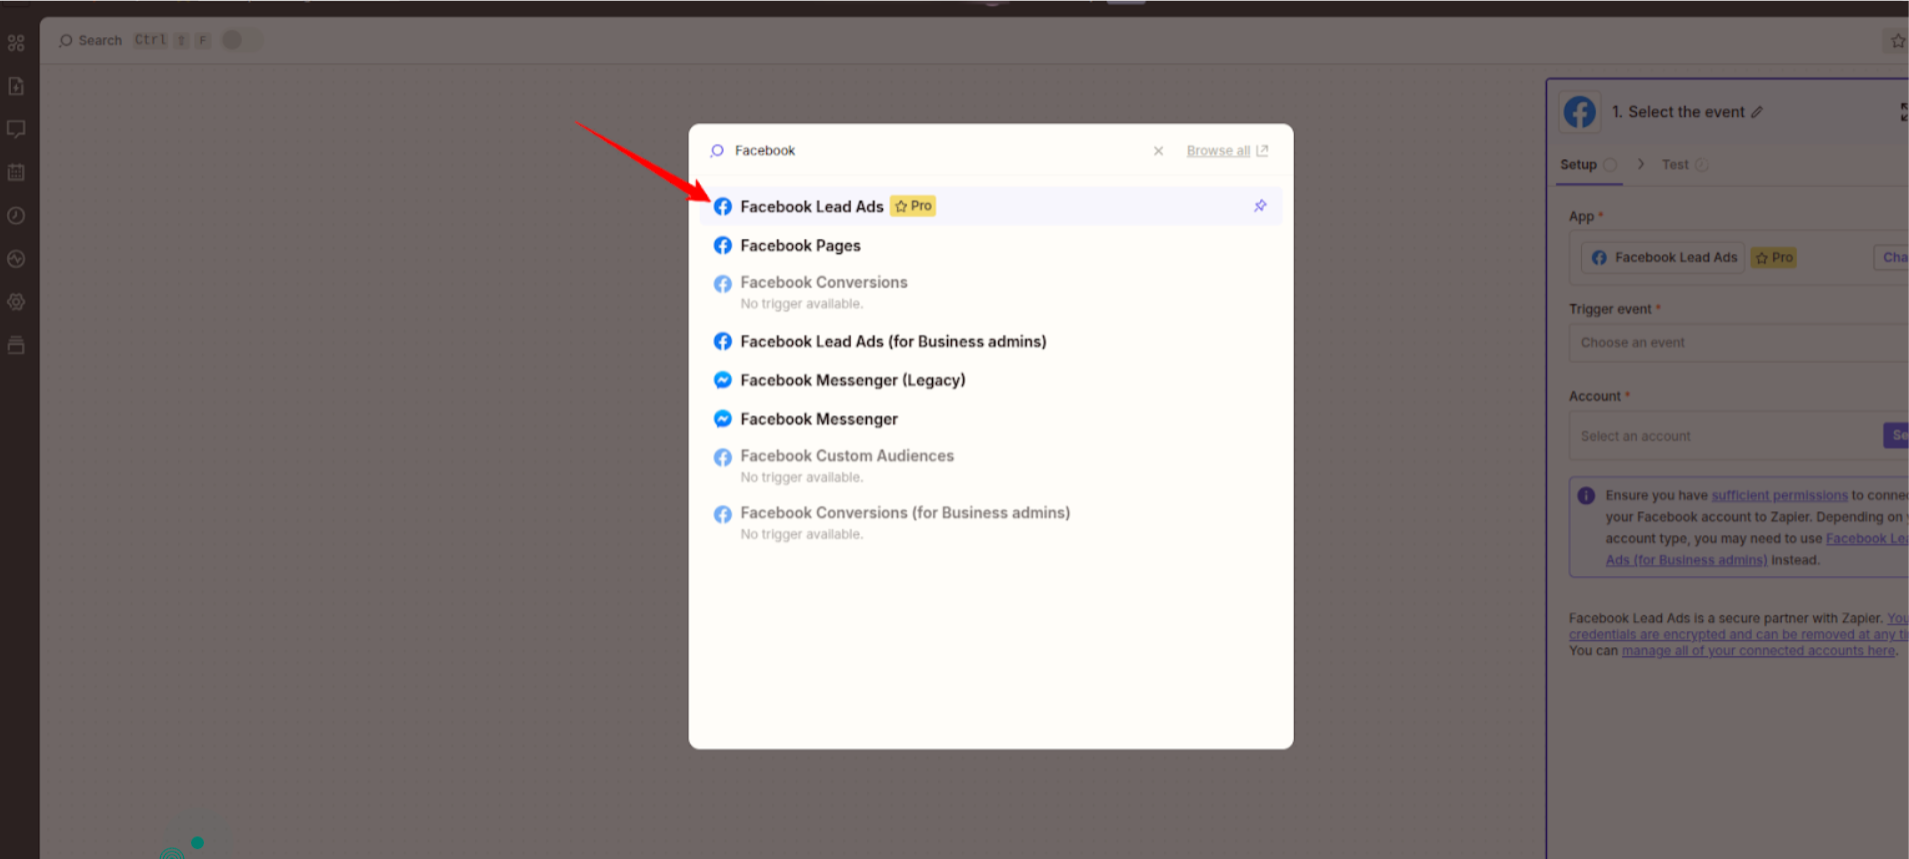Open the settings gear icon in left sidebar

16,302
